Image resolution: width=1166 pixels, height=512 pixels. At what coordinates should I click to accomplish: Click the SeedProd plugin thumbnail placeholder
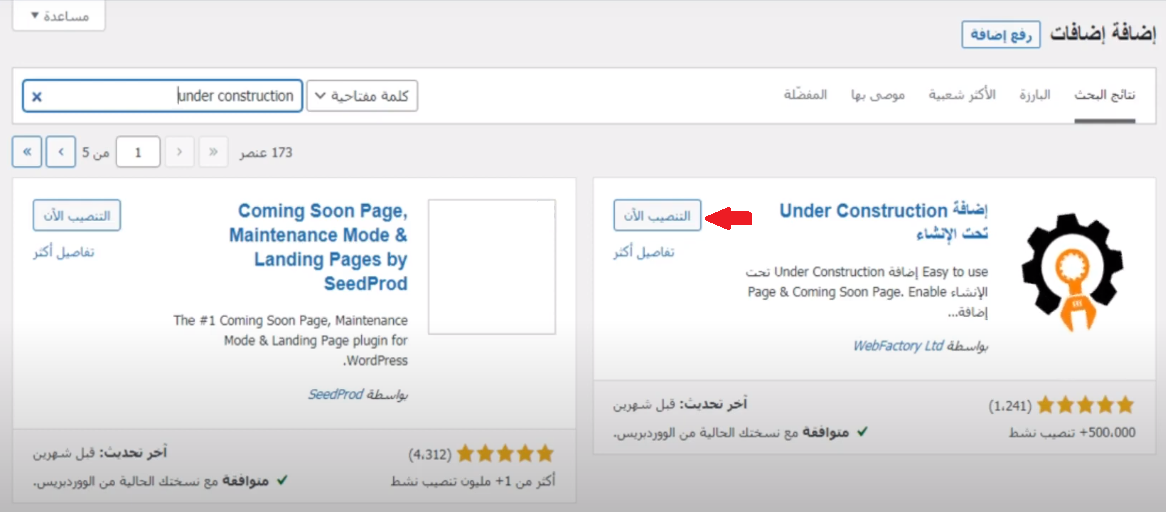(x=491, y=266)
